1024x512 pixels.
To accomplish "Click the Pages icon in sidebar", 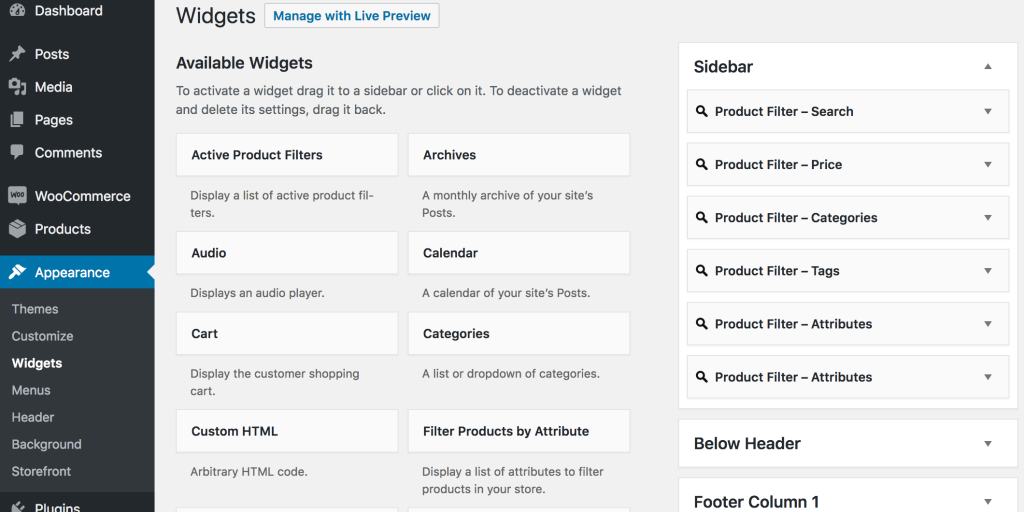I will click(17, 120).
